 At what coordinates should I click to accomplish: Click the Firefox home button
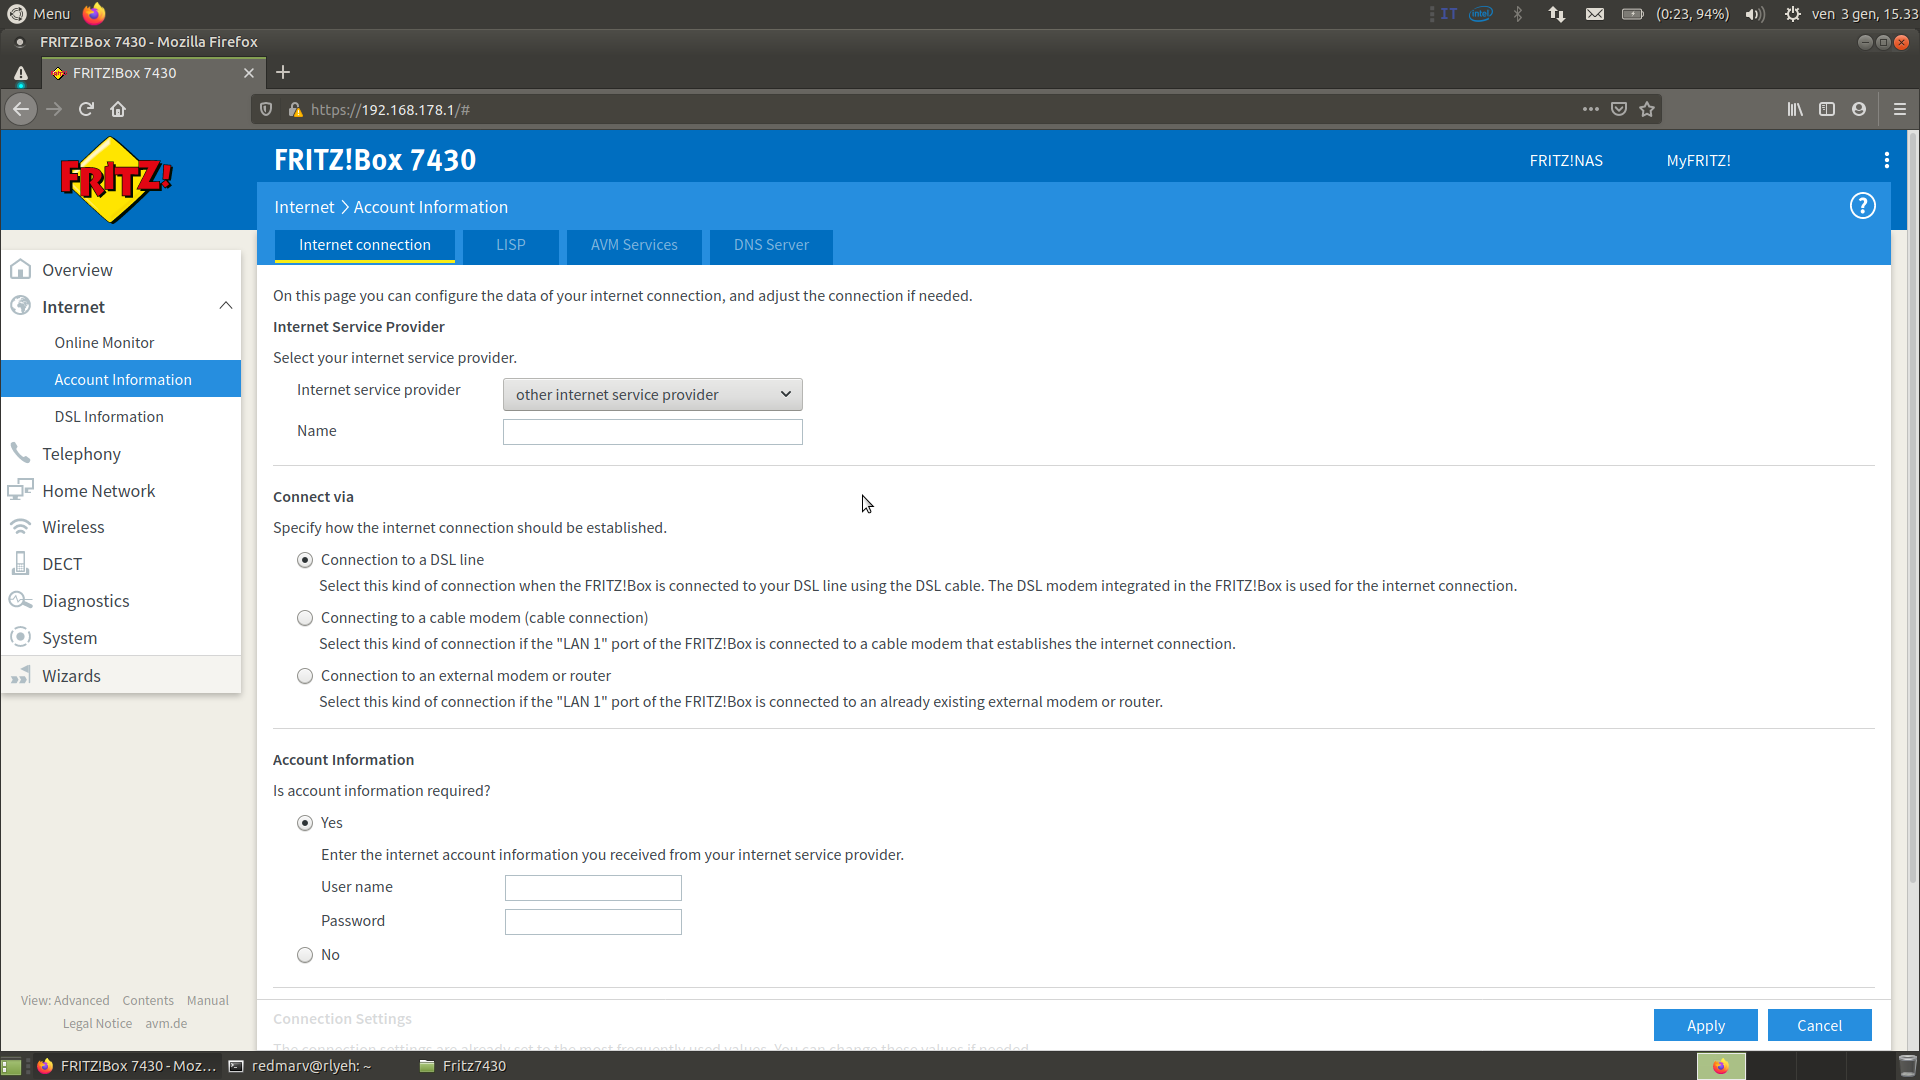pyautogui.click(x=118, y=109)
